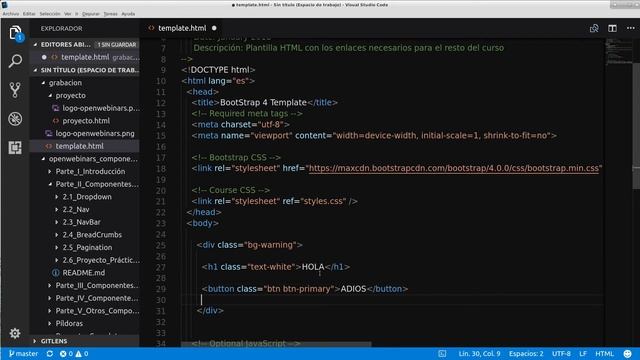Viewport: 640px width, 360px height.
Task: Open the bootstrap.min.css CDN link
Action: (x=453, y=168)
